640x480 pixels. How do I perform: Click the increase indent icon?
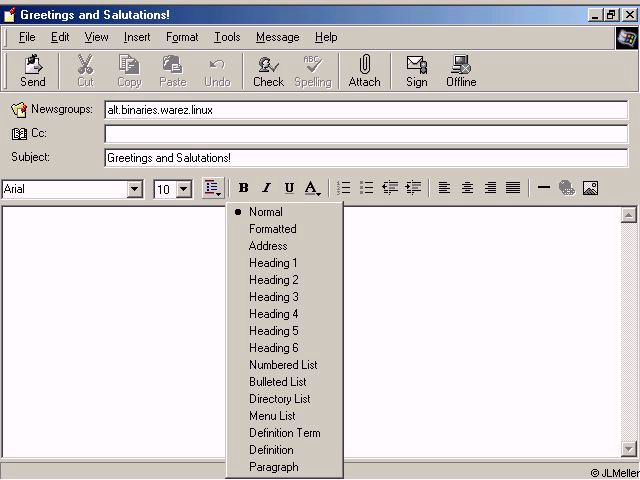tap(413, 188)
